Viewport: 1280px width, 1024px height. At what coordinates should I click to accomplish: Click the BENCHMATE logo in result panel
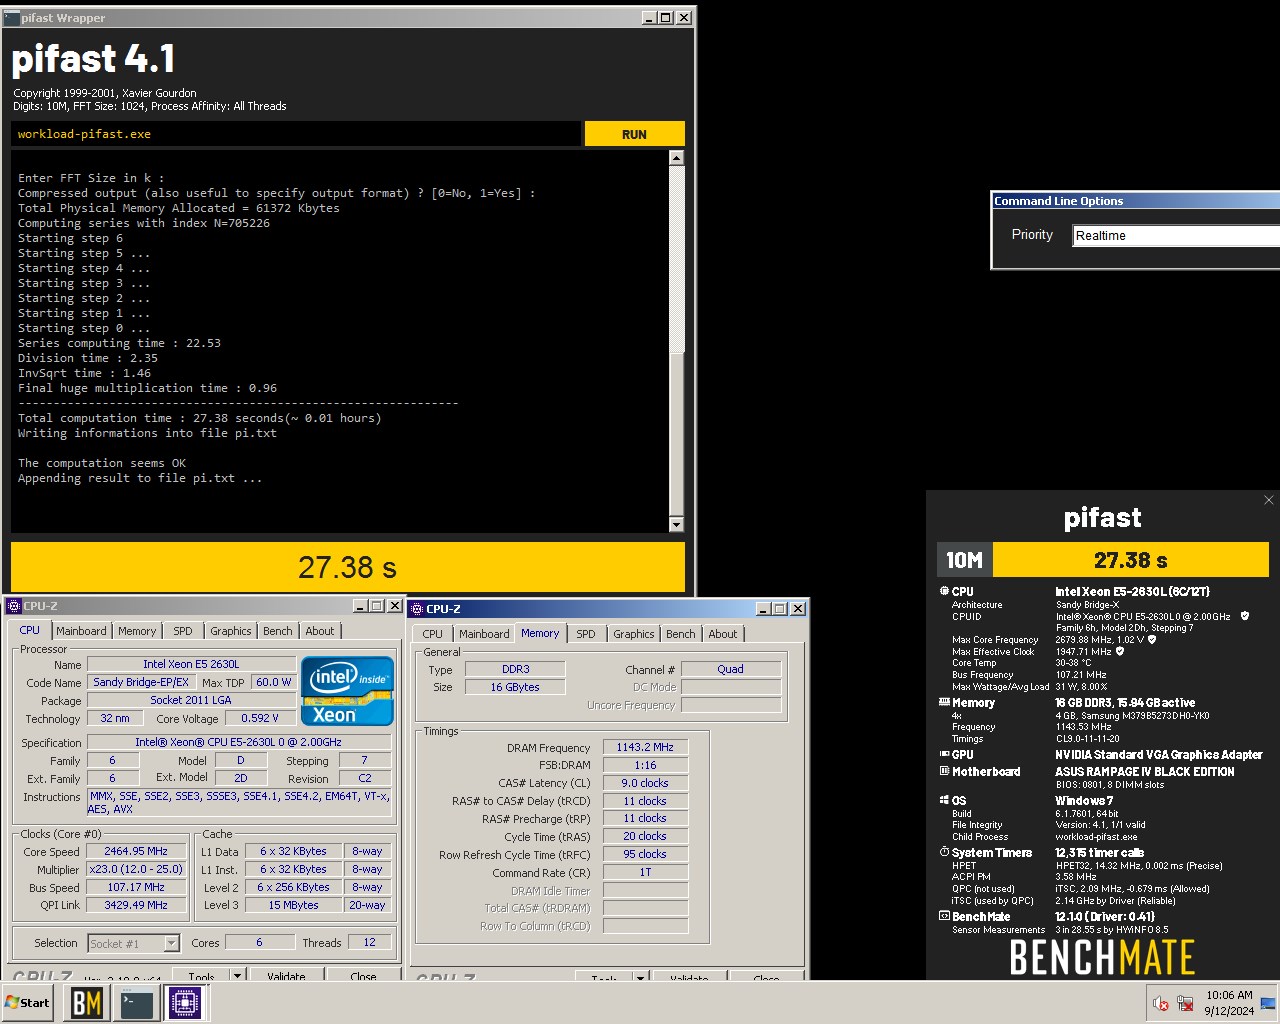[x=1102, y=958]
